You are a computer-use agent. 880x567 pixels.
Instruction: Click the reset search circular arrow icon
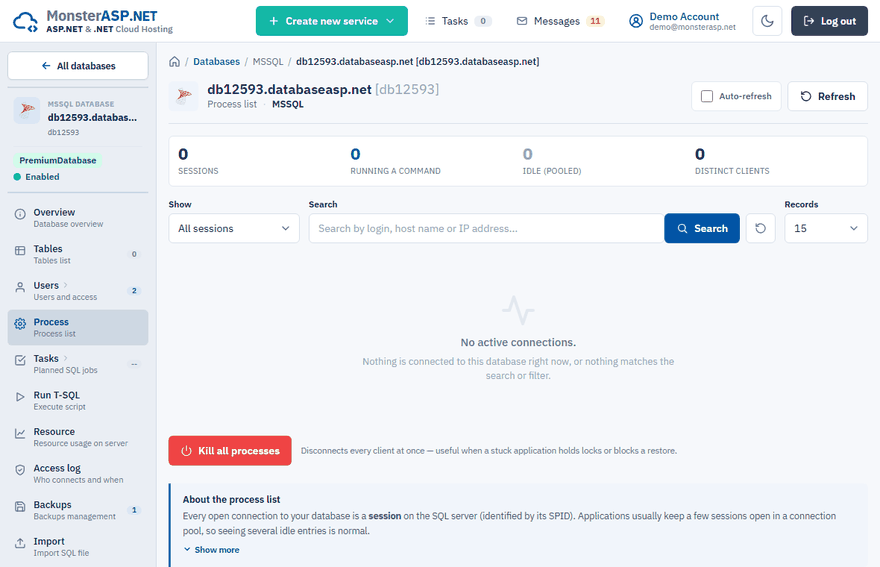point(760,228)
